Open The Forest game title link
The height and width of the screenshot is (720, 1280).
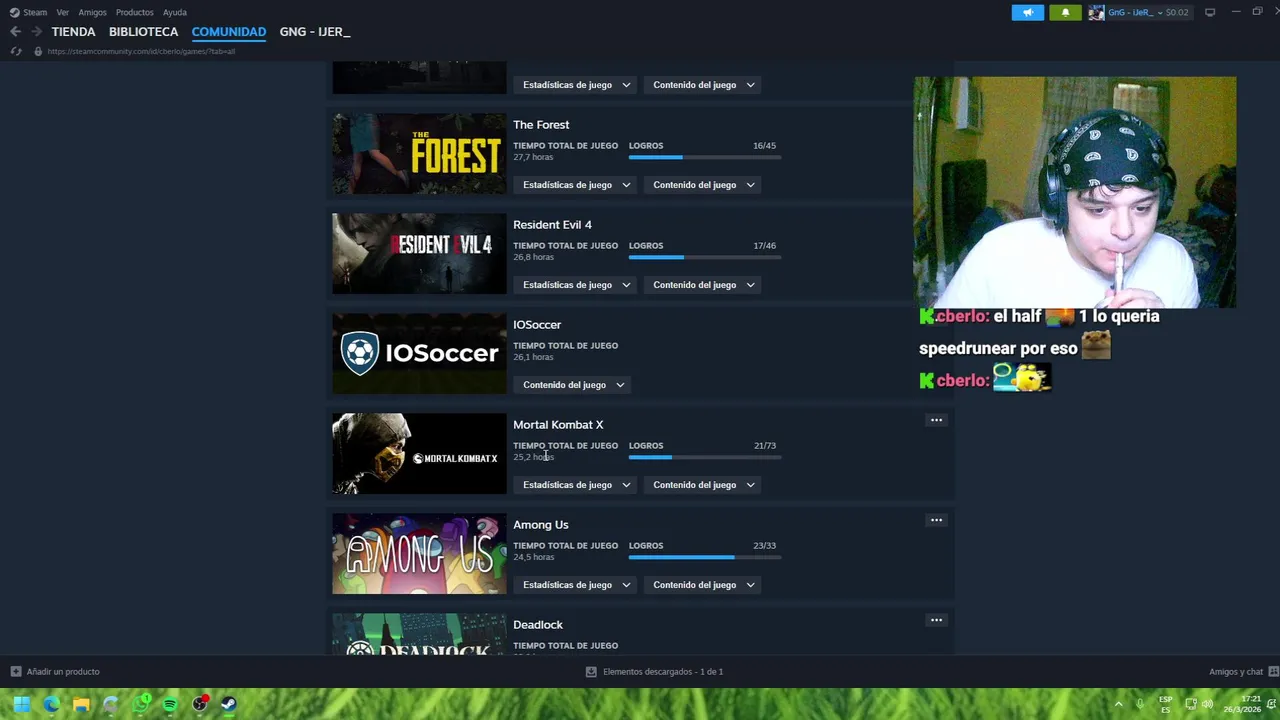coord(541,125)
